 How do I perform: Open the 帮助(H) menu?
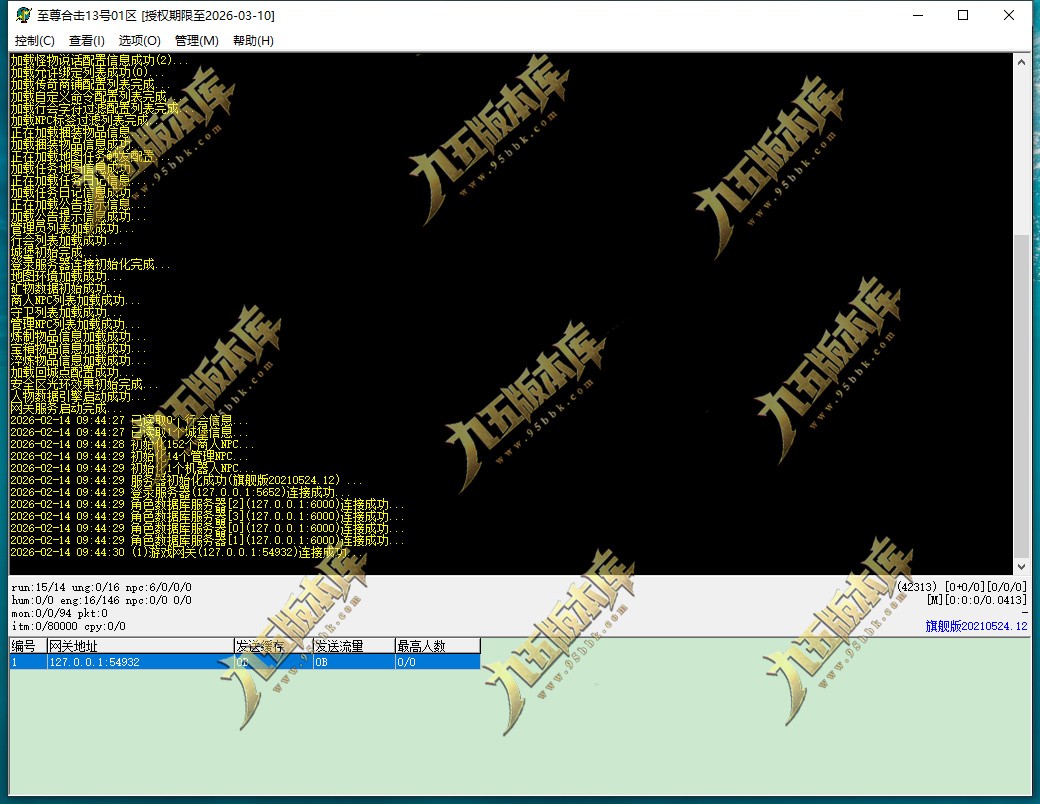tap(253, 40)
